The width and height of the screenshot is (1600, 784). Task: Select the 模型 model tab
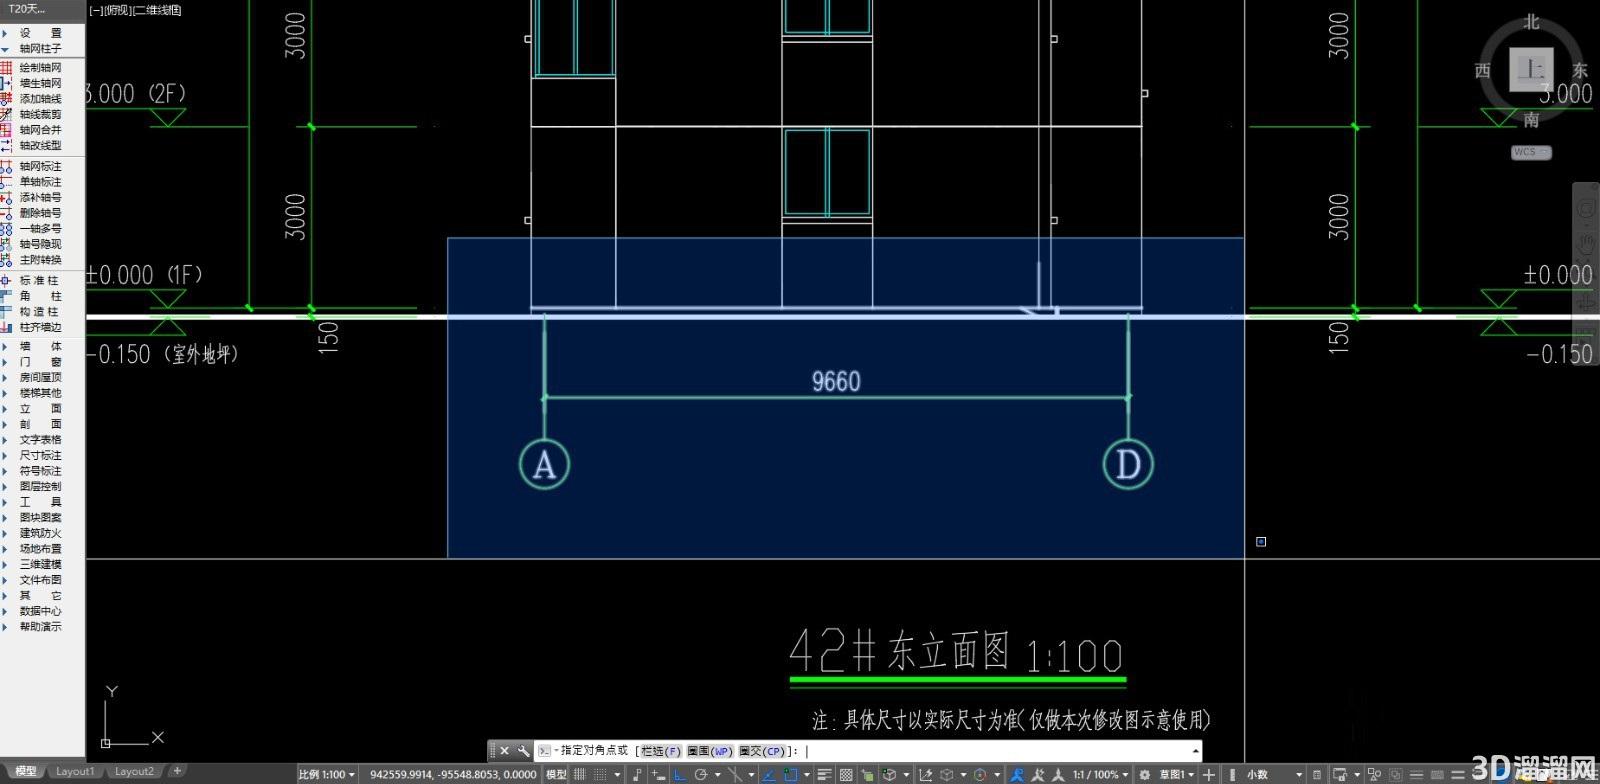24,771
